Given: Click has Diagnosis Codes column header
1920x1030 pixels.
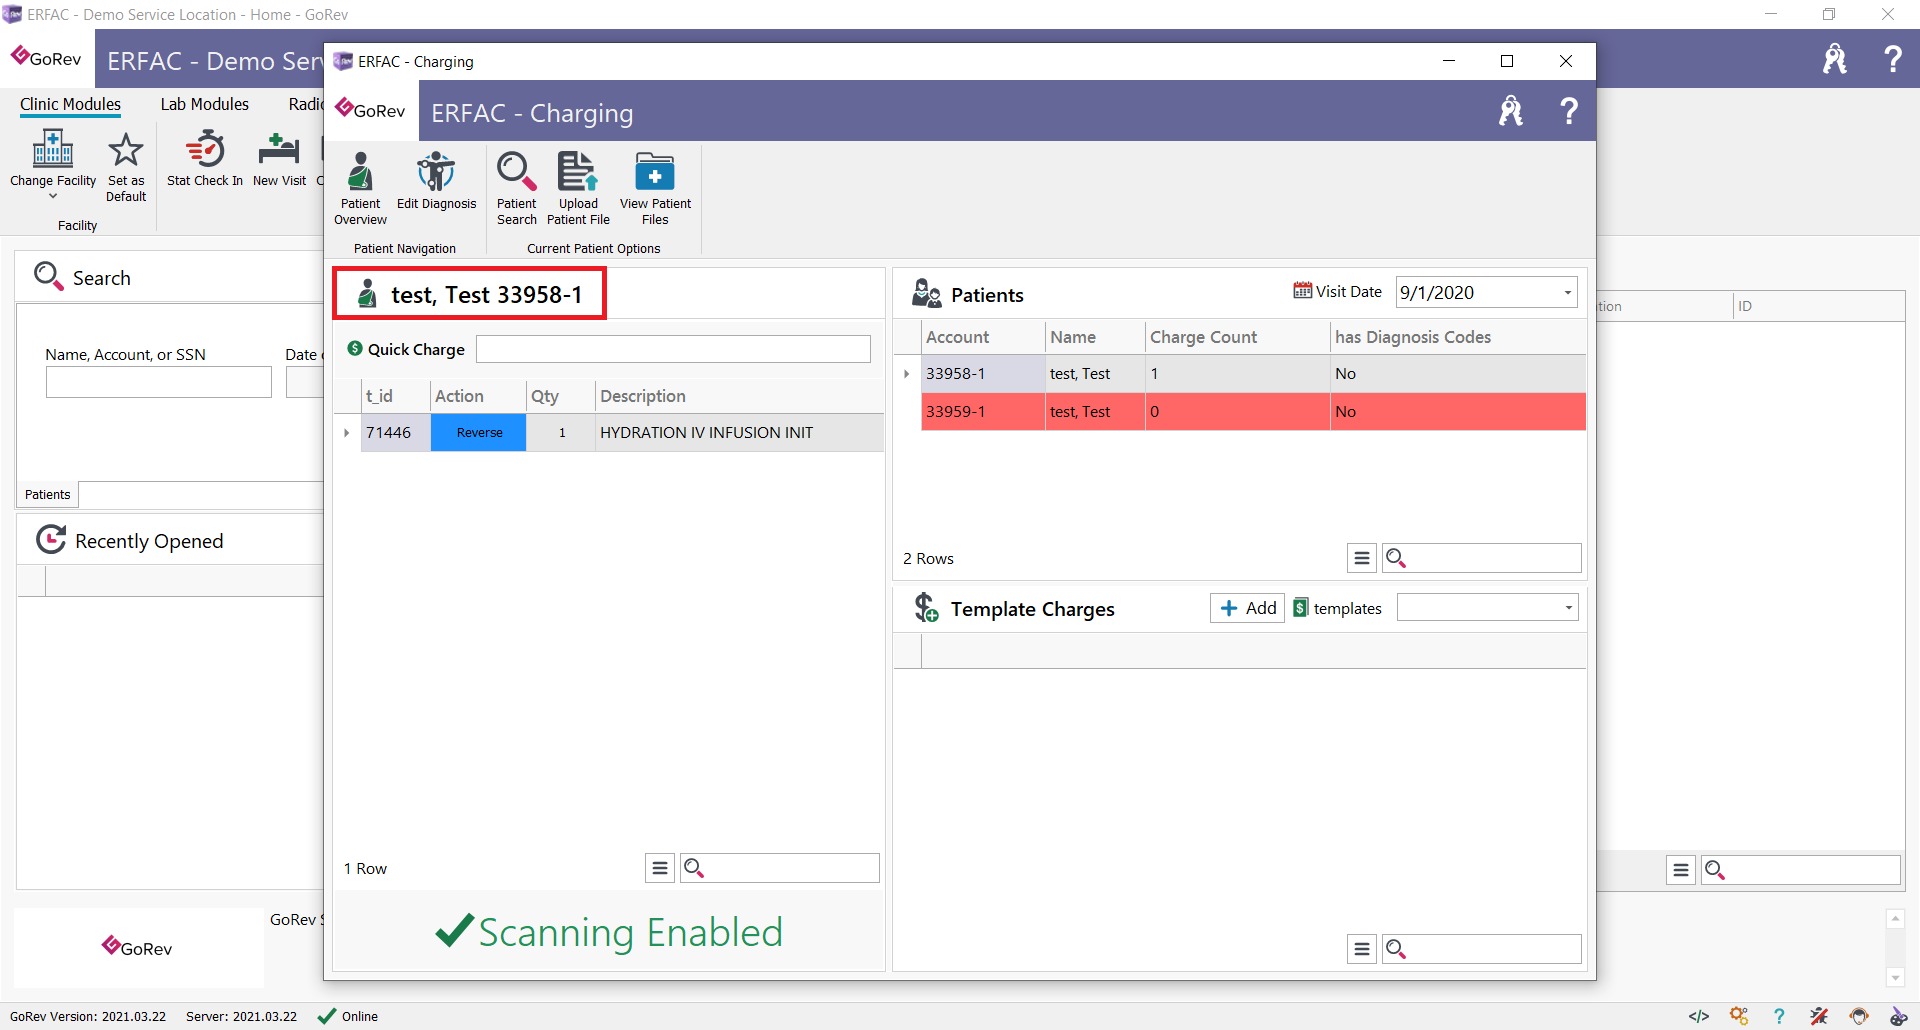Looking at the screenshot, I should pyautogui.click(x=1457, y=338).
